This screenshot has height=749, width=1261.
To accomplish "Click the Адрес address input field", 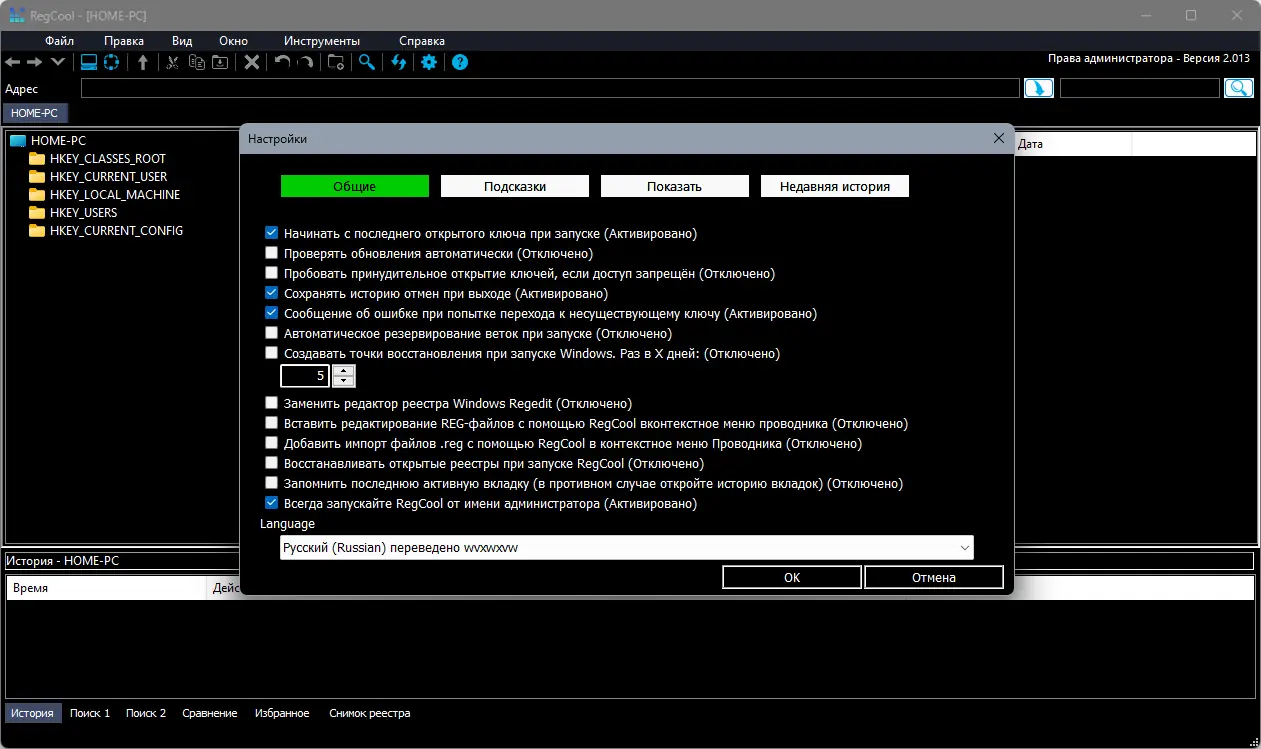I will 550,88.
